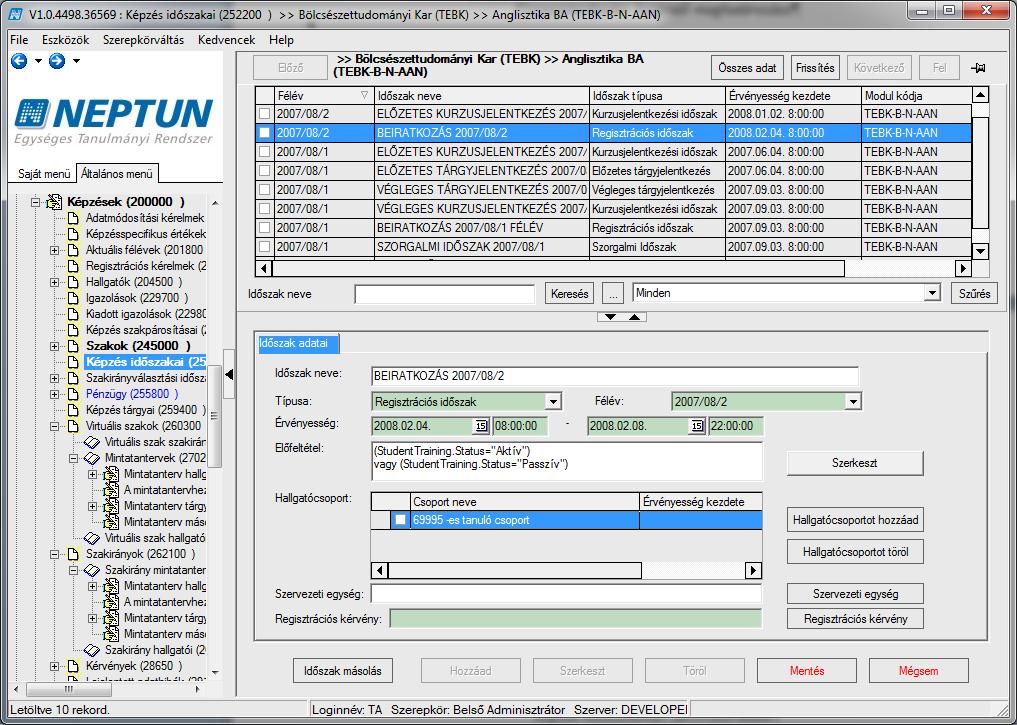Collapse the Képzések tree node
Screen dimensions: 1017x725
36,202
